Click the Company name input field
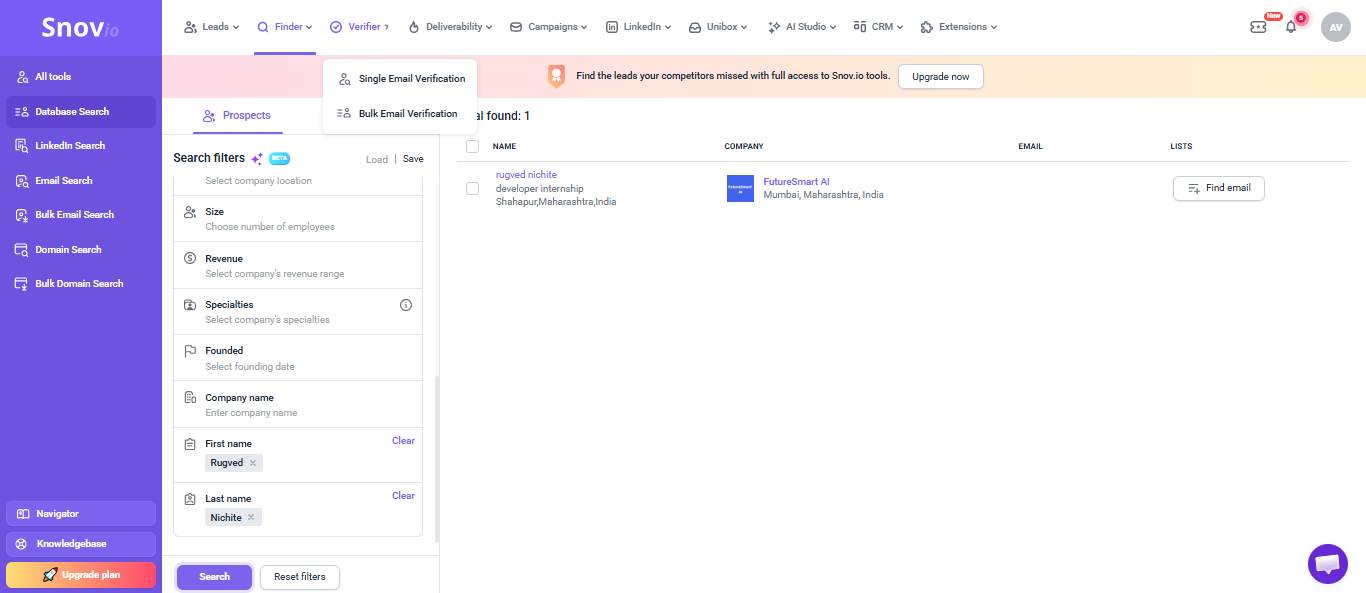Viewport: 1366px width, 593px height. (x=298, y=404)
